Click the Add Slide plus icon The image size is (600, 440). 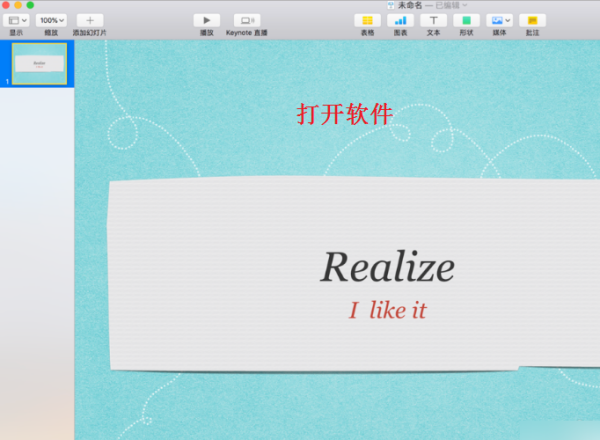89,20
